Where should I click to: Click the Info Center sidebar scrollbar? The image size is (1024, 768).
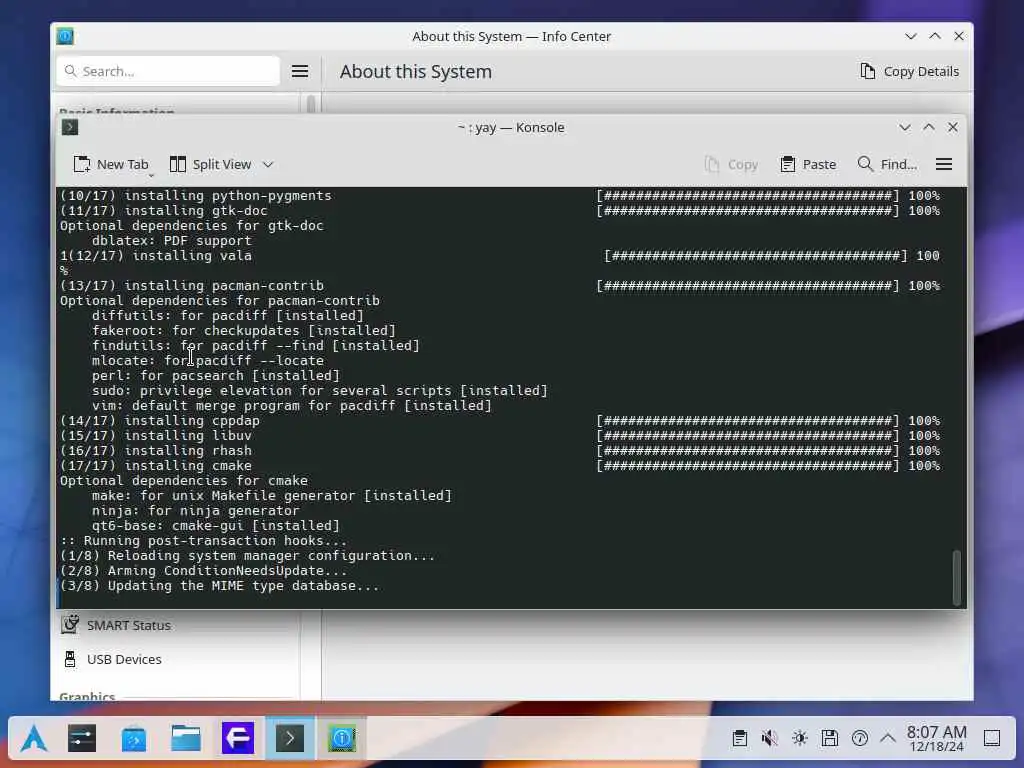[311, 103]
